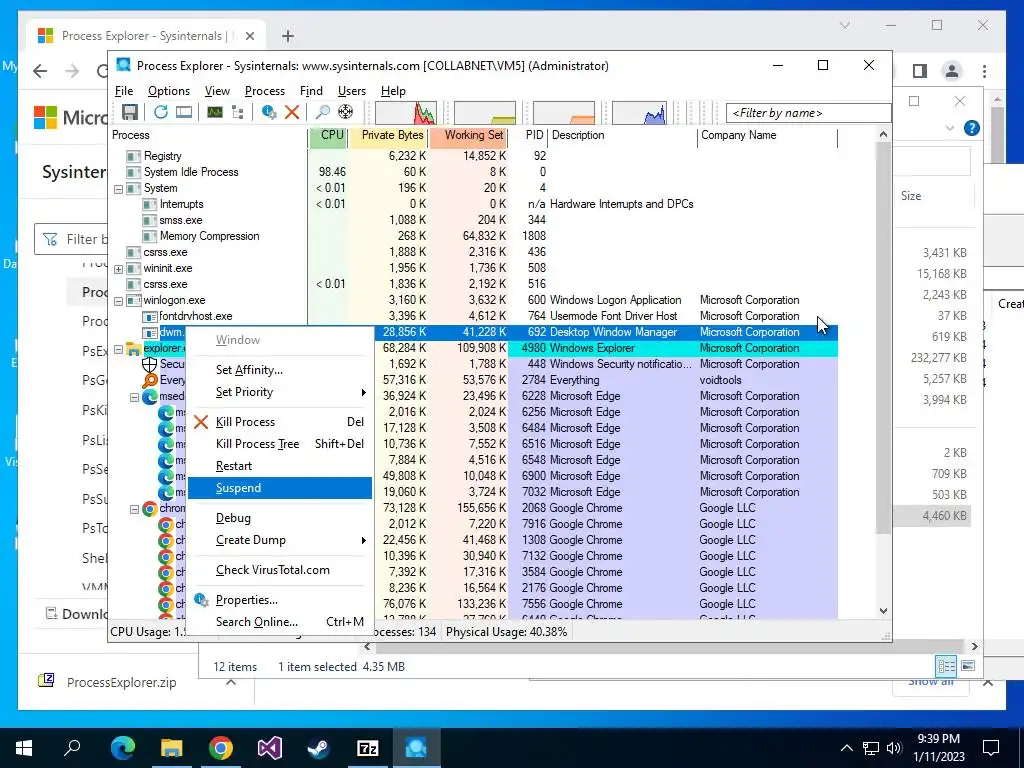
Task: Sort by Description column header
Action: (x=622, y=135)
